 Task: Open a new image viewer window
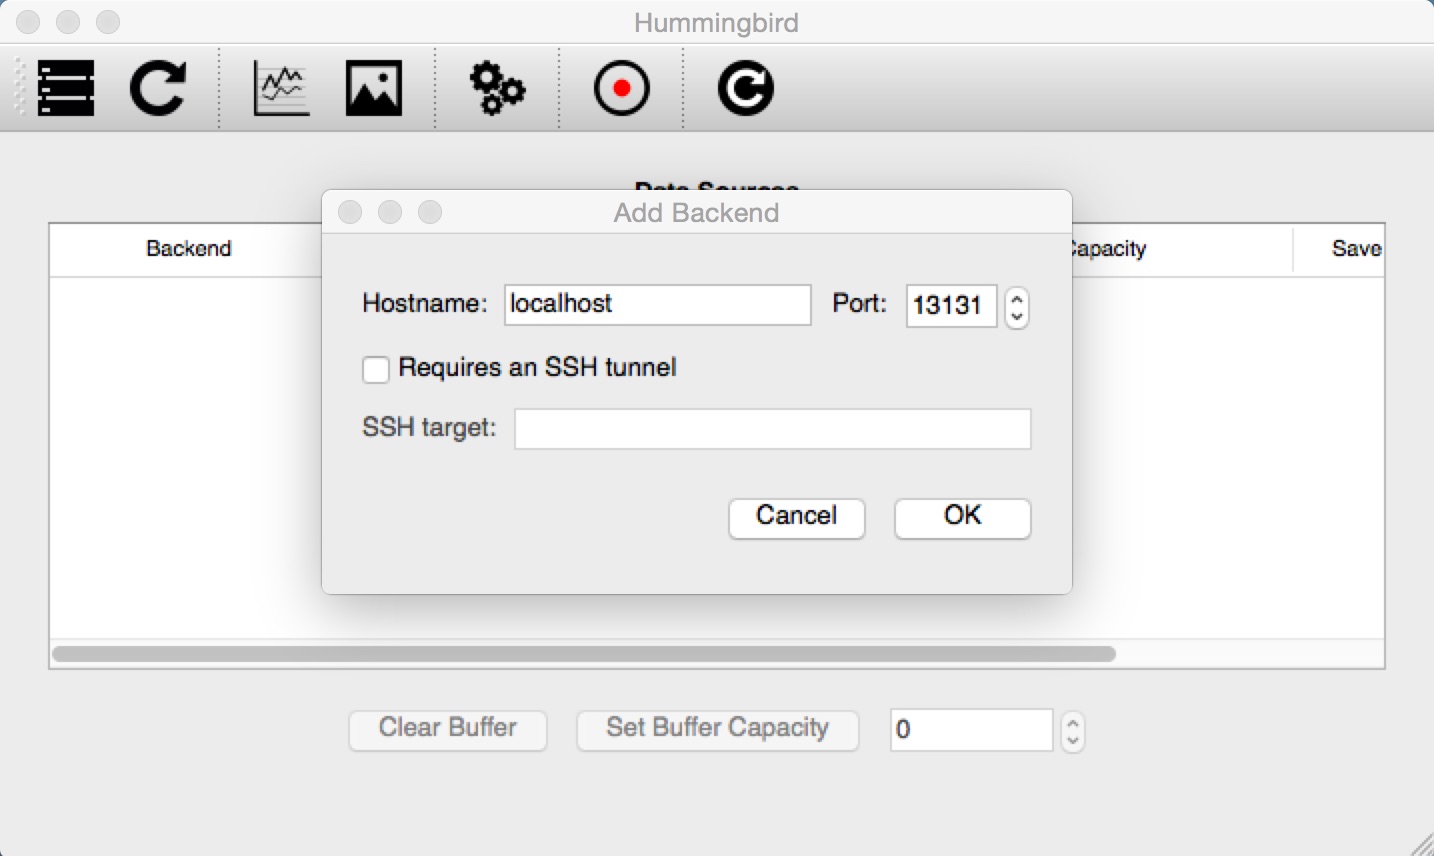point(373,88)
